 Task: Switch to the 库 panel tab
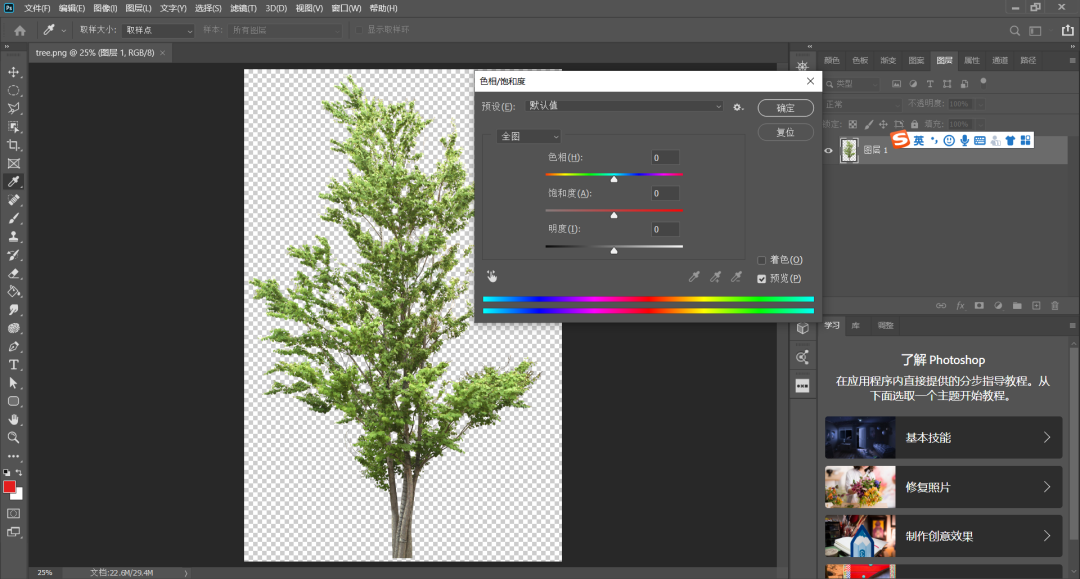[855, 326]
